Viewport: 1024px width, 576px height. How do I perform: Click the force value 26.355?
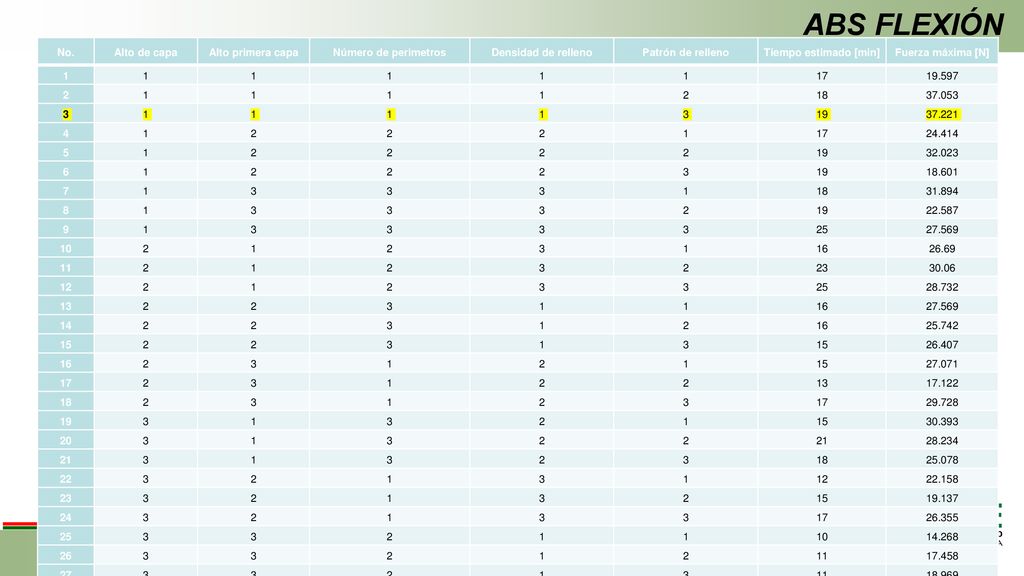coord(942,518)
